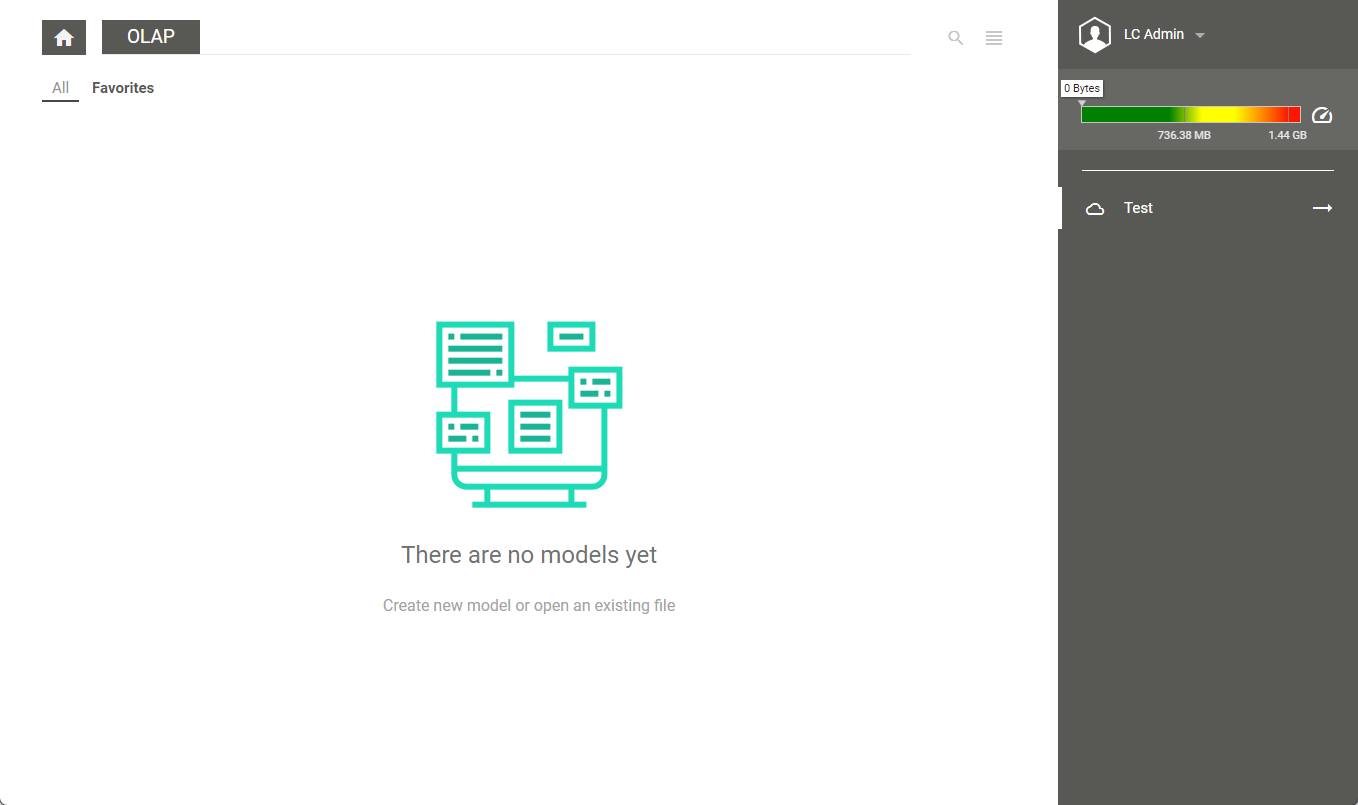Click the empty models illustration
The image size is (1358, 805).
click(x=529, y=414)
